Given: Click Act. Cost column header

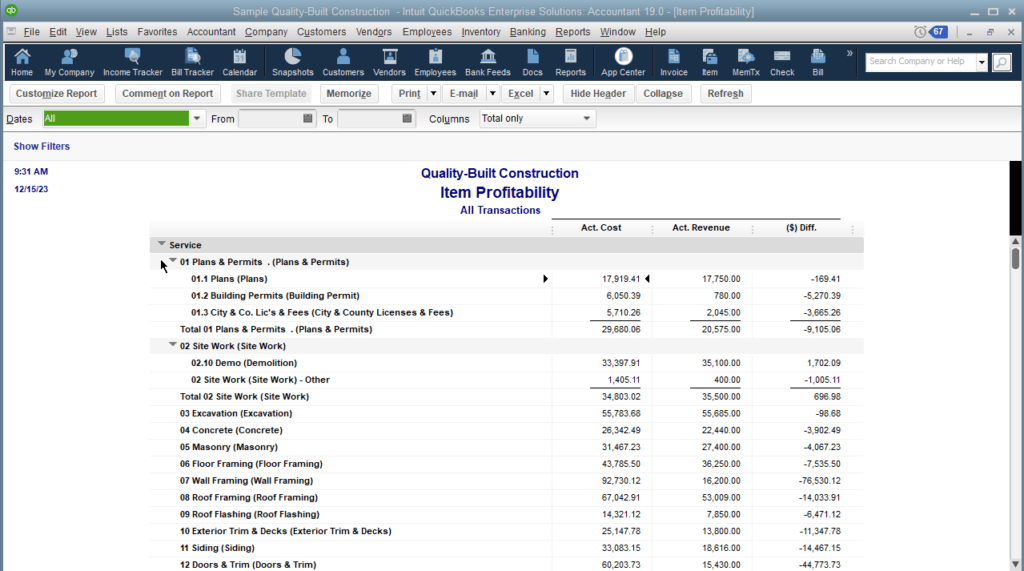Looking at the screenshot, I should pyautogui.click(x=601, y=227).
